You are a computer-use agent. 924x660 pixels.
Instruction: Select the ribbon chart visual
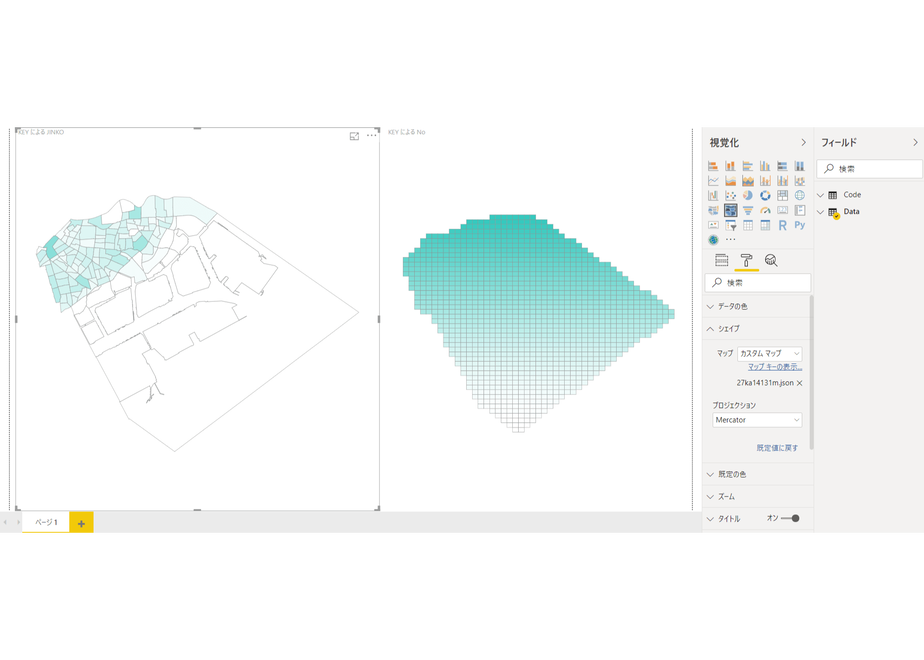[x=800, y=180]
